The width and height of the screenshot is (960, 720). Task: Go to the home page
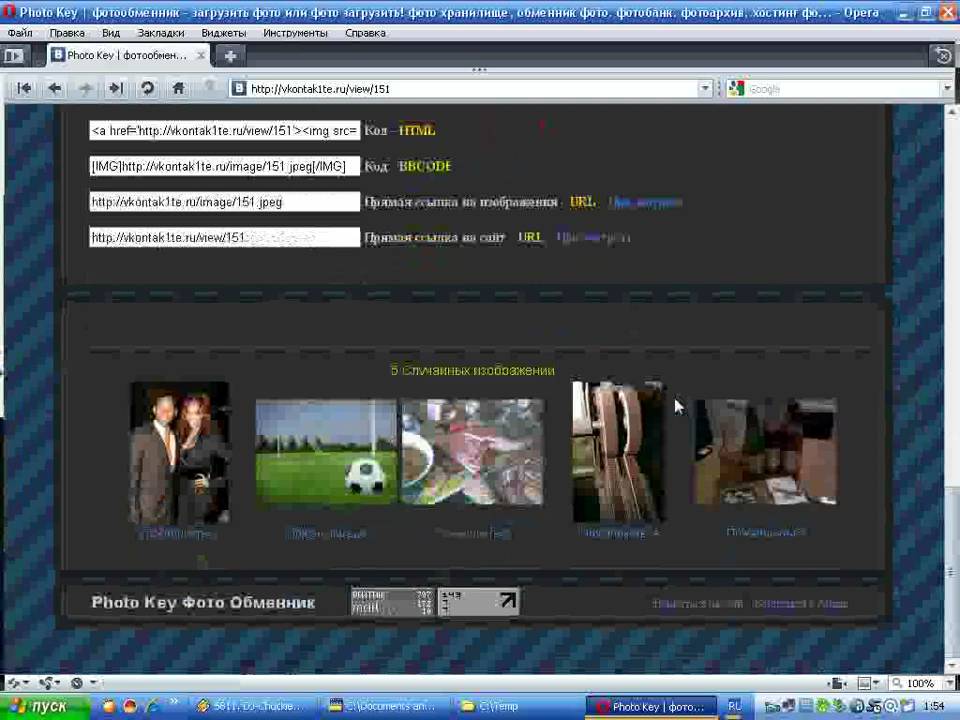(178, 89)
